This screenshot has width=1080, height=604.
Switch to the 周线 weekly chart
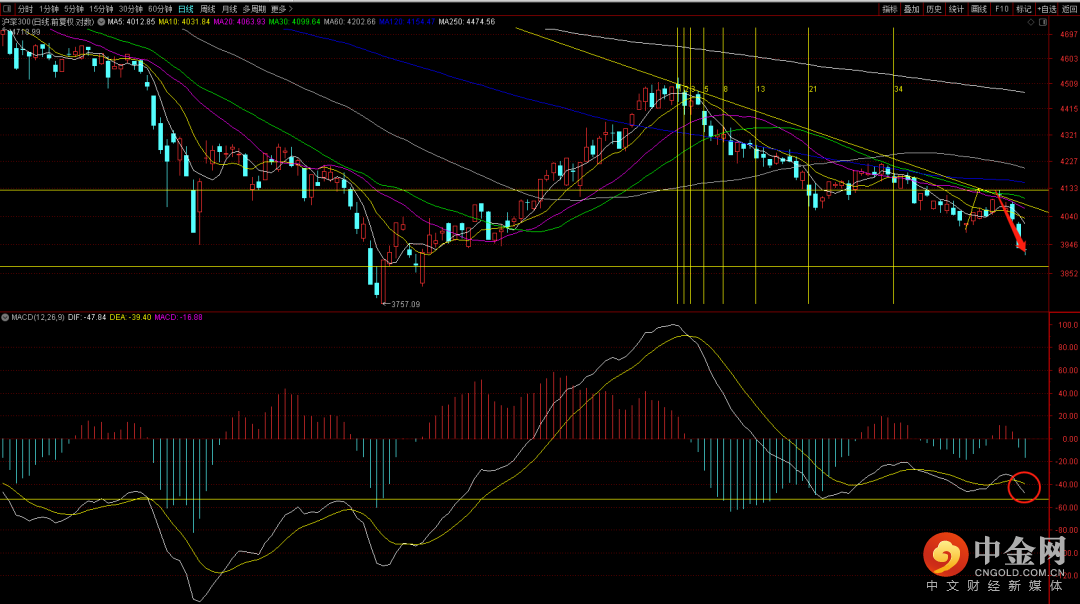(x=208, y=8)
